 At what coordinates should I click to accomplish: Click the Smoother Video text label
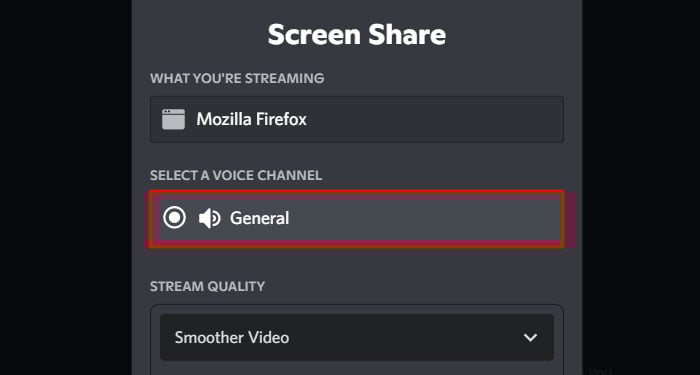pos(232,338)
